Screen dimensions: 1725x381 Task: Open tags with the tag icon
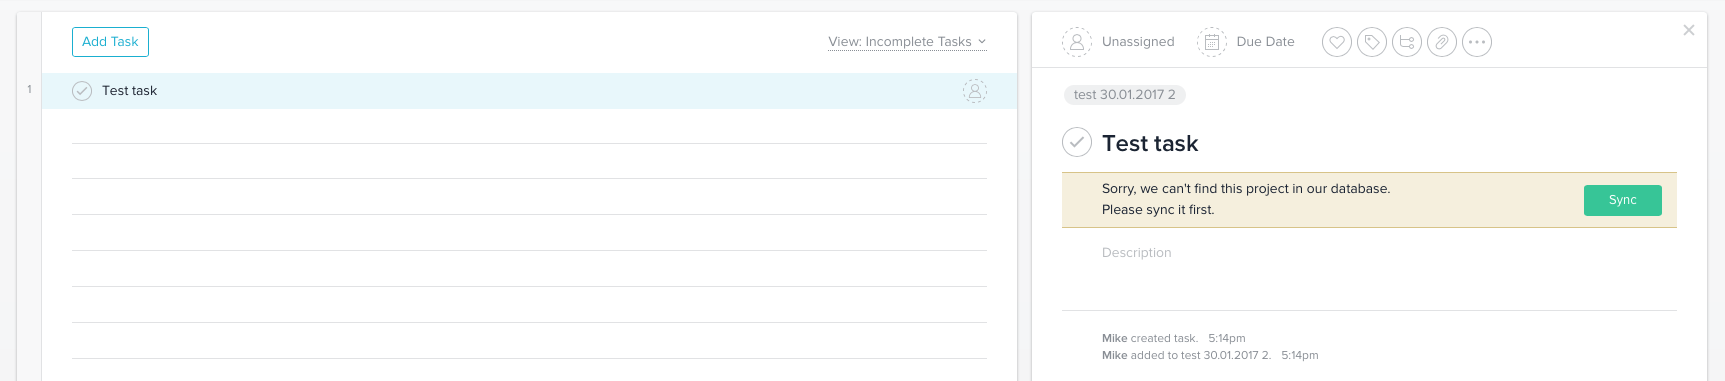1372,42
